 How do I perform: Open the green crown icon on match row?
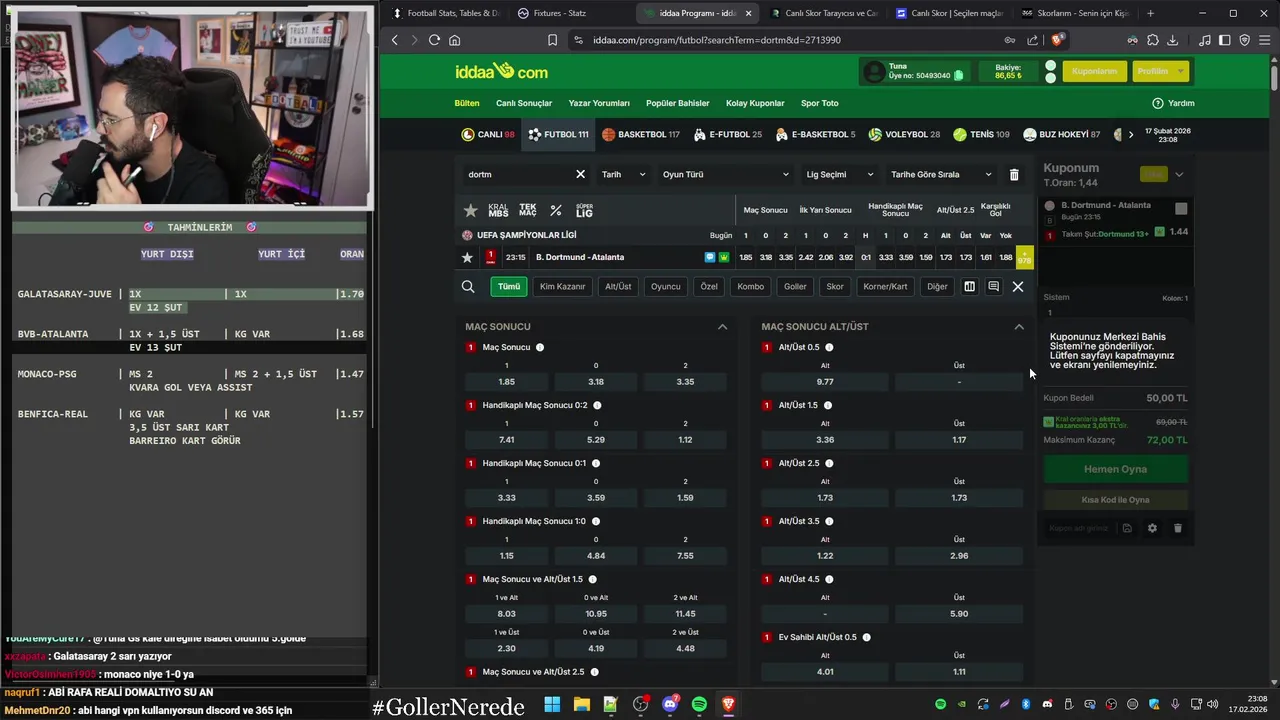pos(724,257)
